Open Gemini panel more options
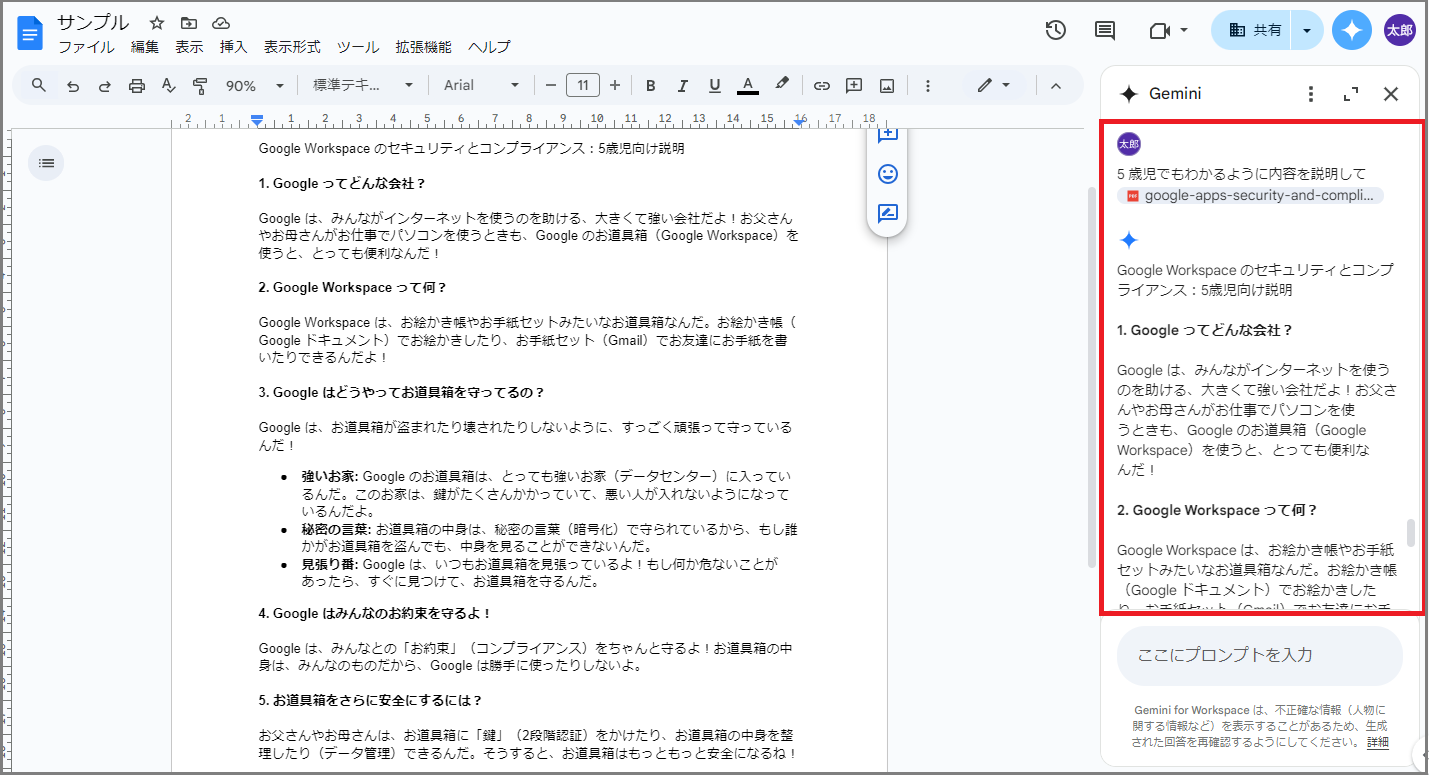1429x775 pixels. click(1311, 94)
